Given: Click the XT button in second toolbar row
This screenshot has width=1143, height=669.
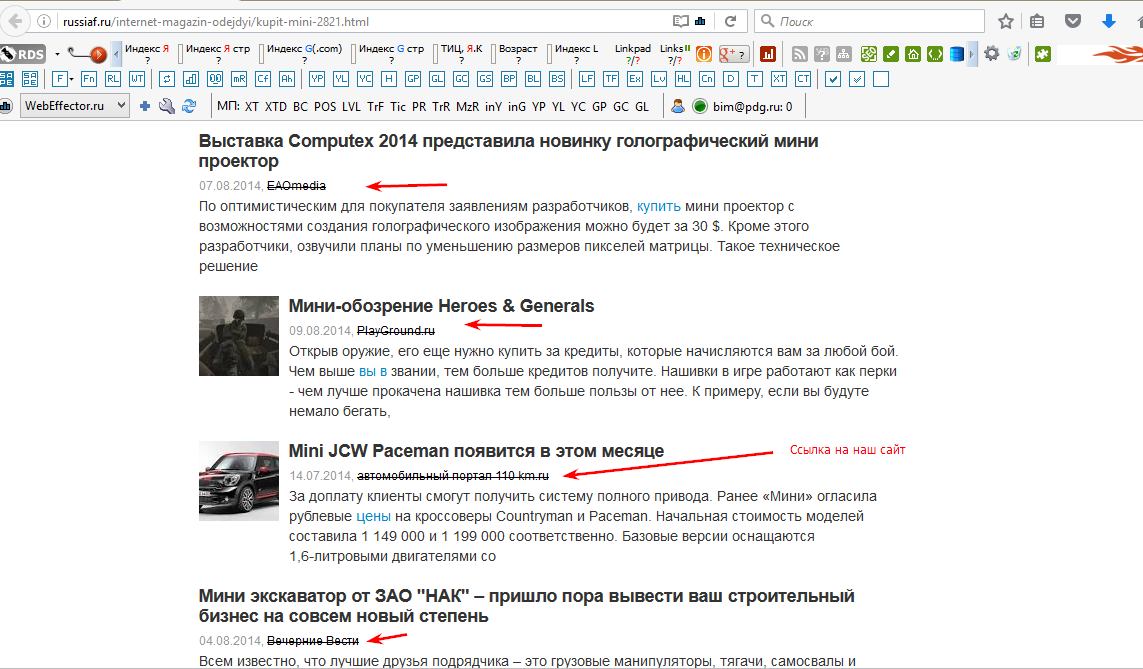Looking at the screenshot, I should tap(779, 79).
